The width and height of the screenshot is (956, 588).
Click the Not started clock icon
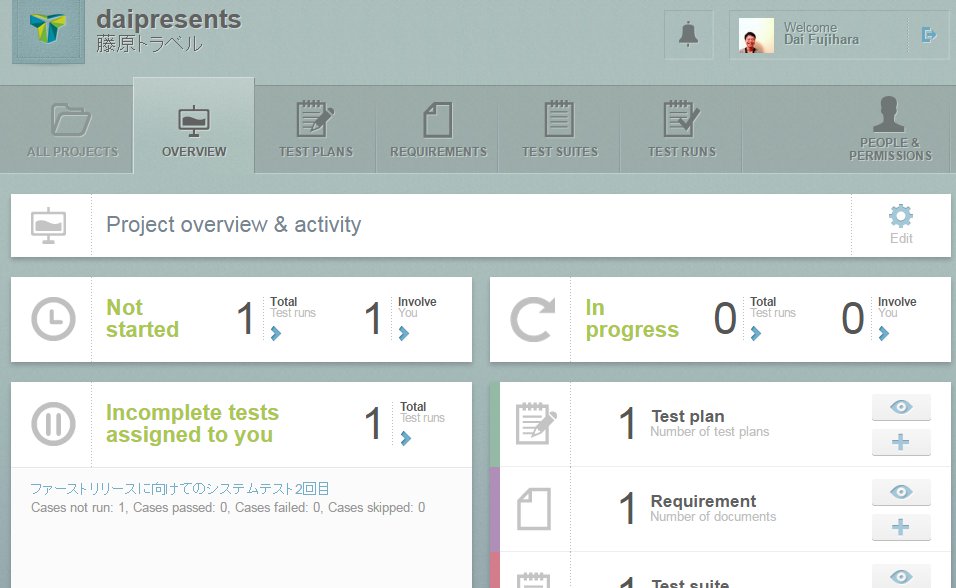click(52, 320)
